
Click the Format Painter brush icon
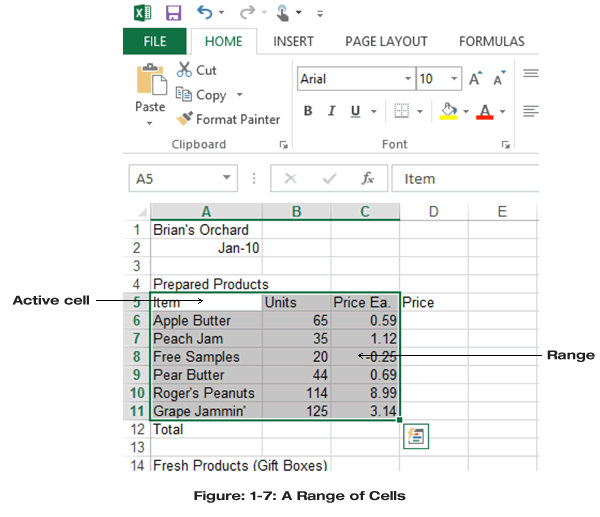pos(184,119)
